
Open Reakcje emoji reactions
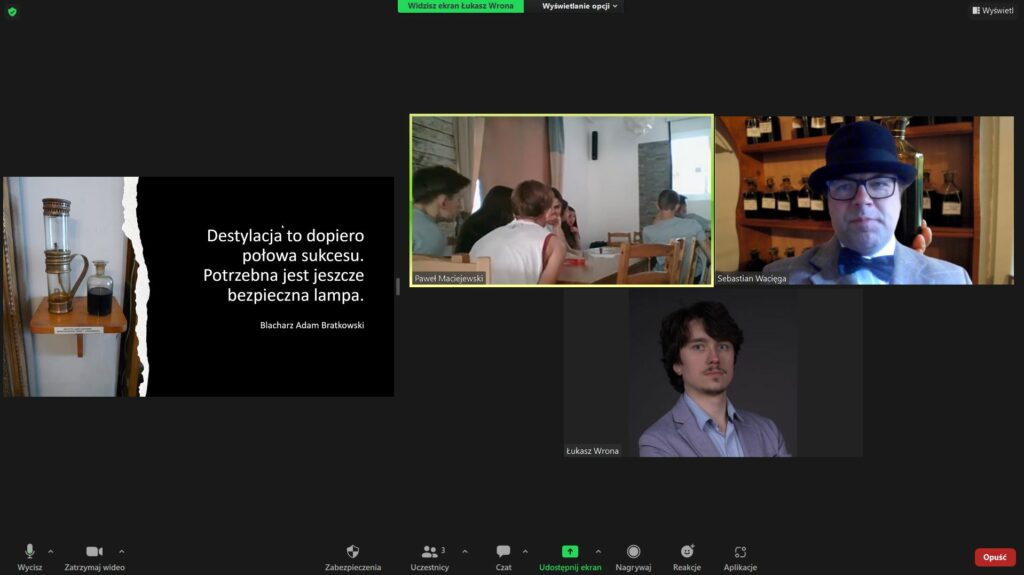(x=687, y=552)
